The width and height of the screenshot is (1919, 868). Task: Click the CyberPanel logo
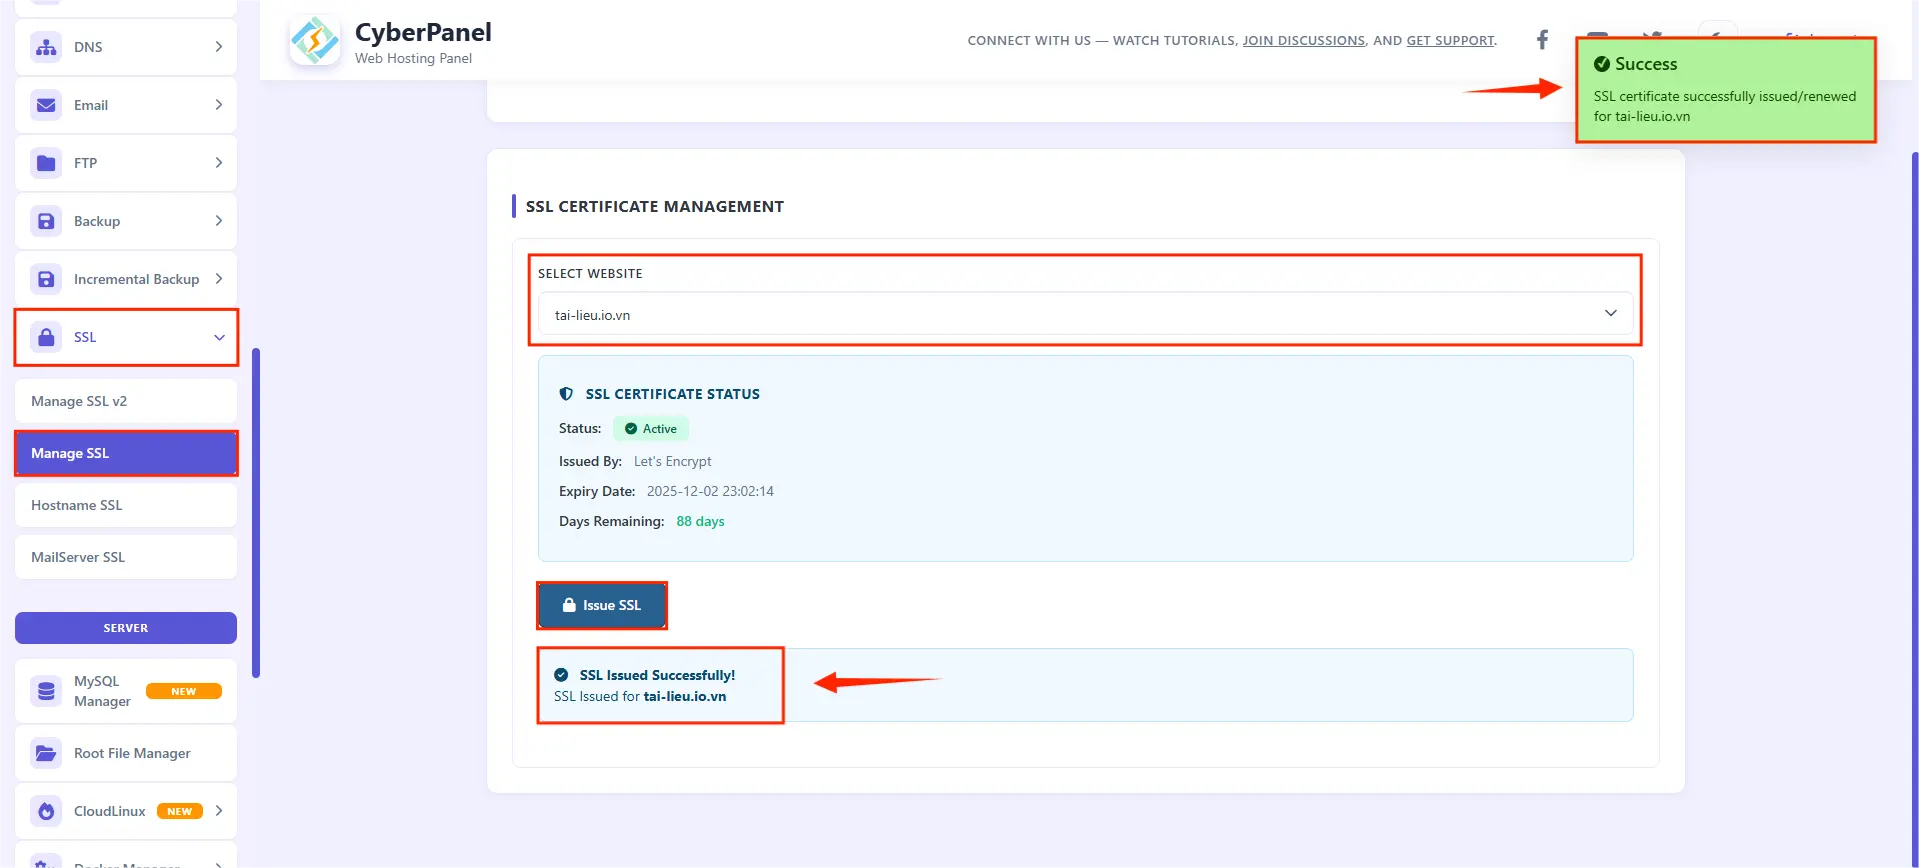[315, 41]
